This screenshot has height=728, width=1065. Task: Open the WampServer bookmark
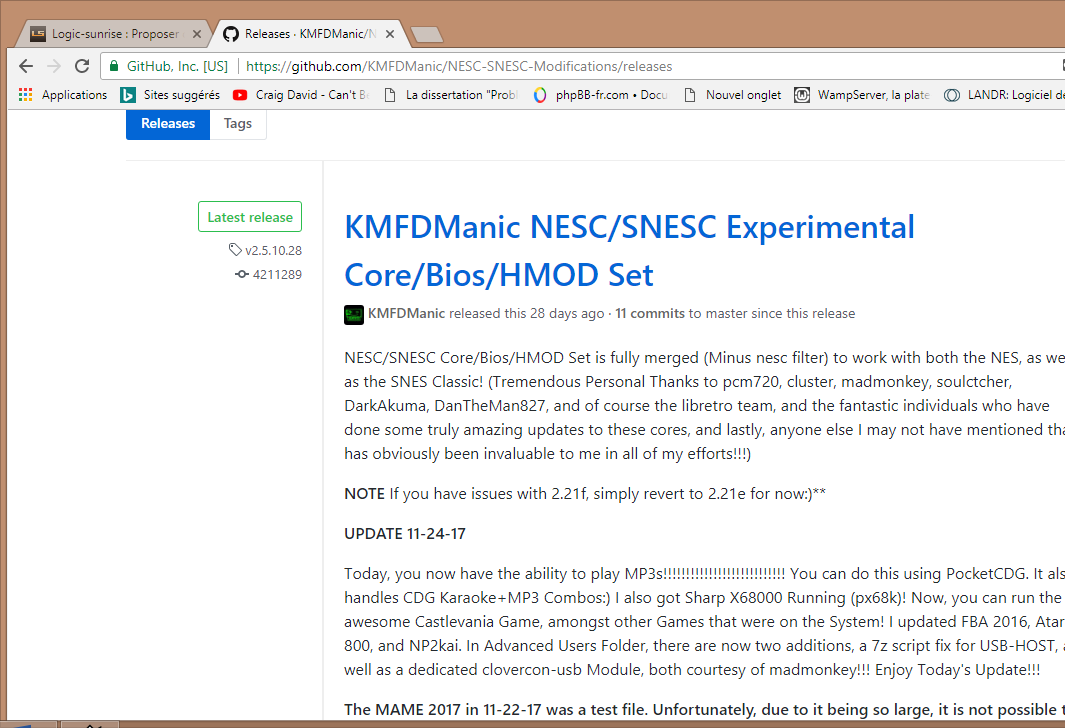pos(862,95)
